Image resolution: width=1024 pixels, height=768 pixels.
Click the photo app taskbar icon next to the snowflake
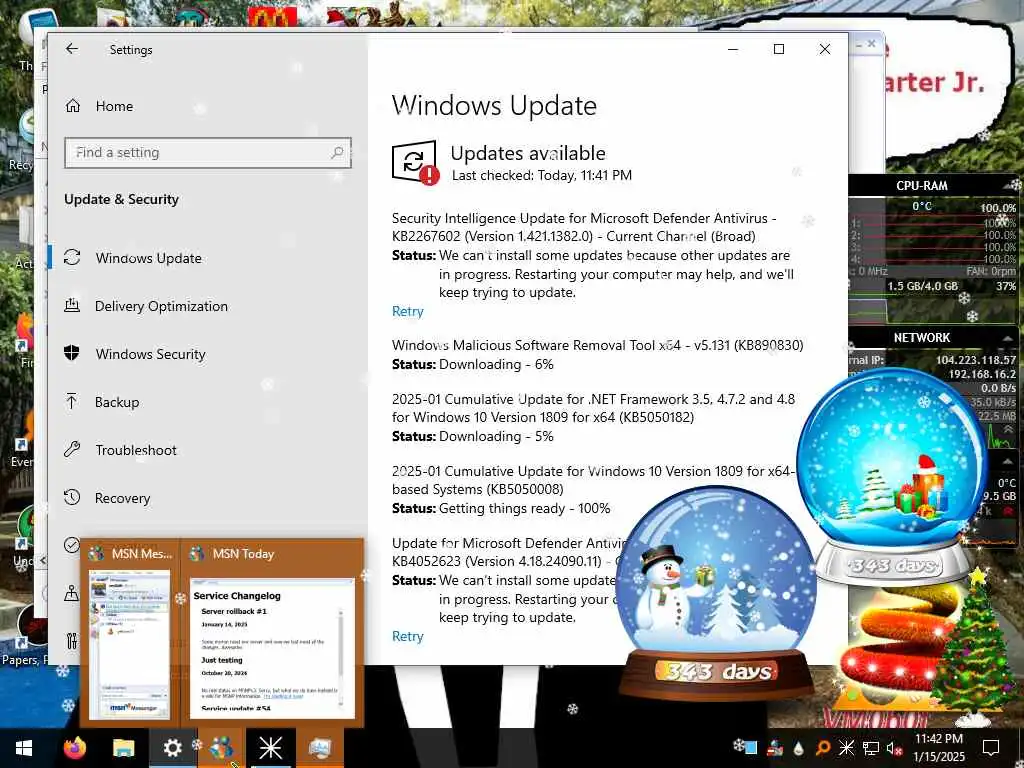319,748
